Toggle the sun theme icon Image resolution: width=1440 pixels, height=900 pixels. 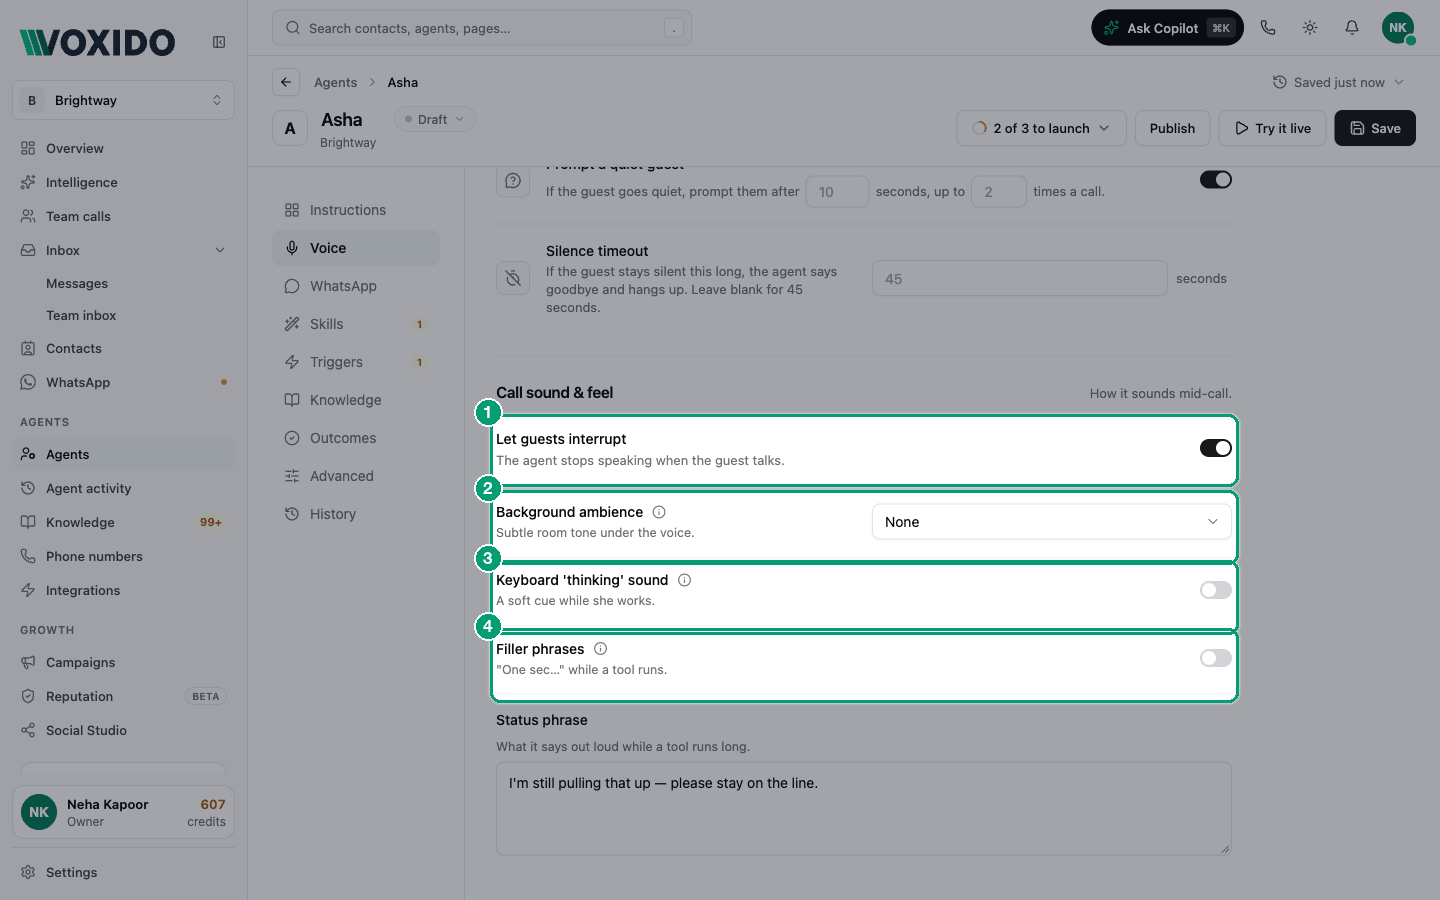point(1310,28)
